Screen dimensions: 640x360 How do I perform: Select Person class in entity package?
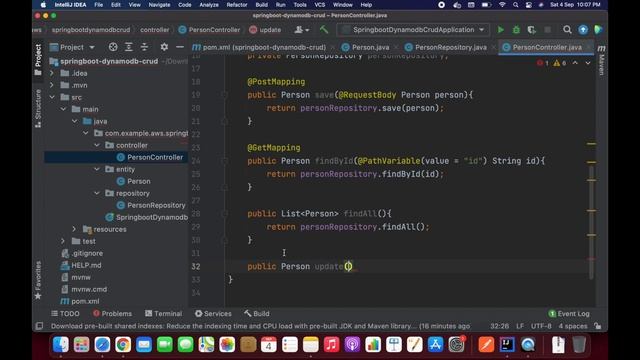coord(138,181)
